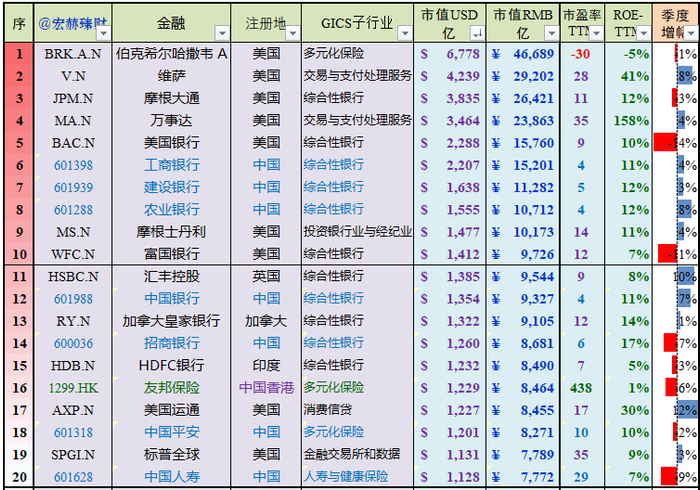Select ticker cell JPM.N
700x490 pixels.
tap(73, 99)
